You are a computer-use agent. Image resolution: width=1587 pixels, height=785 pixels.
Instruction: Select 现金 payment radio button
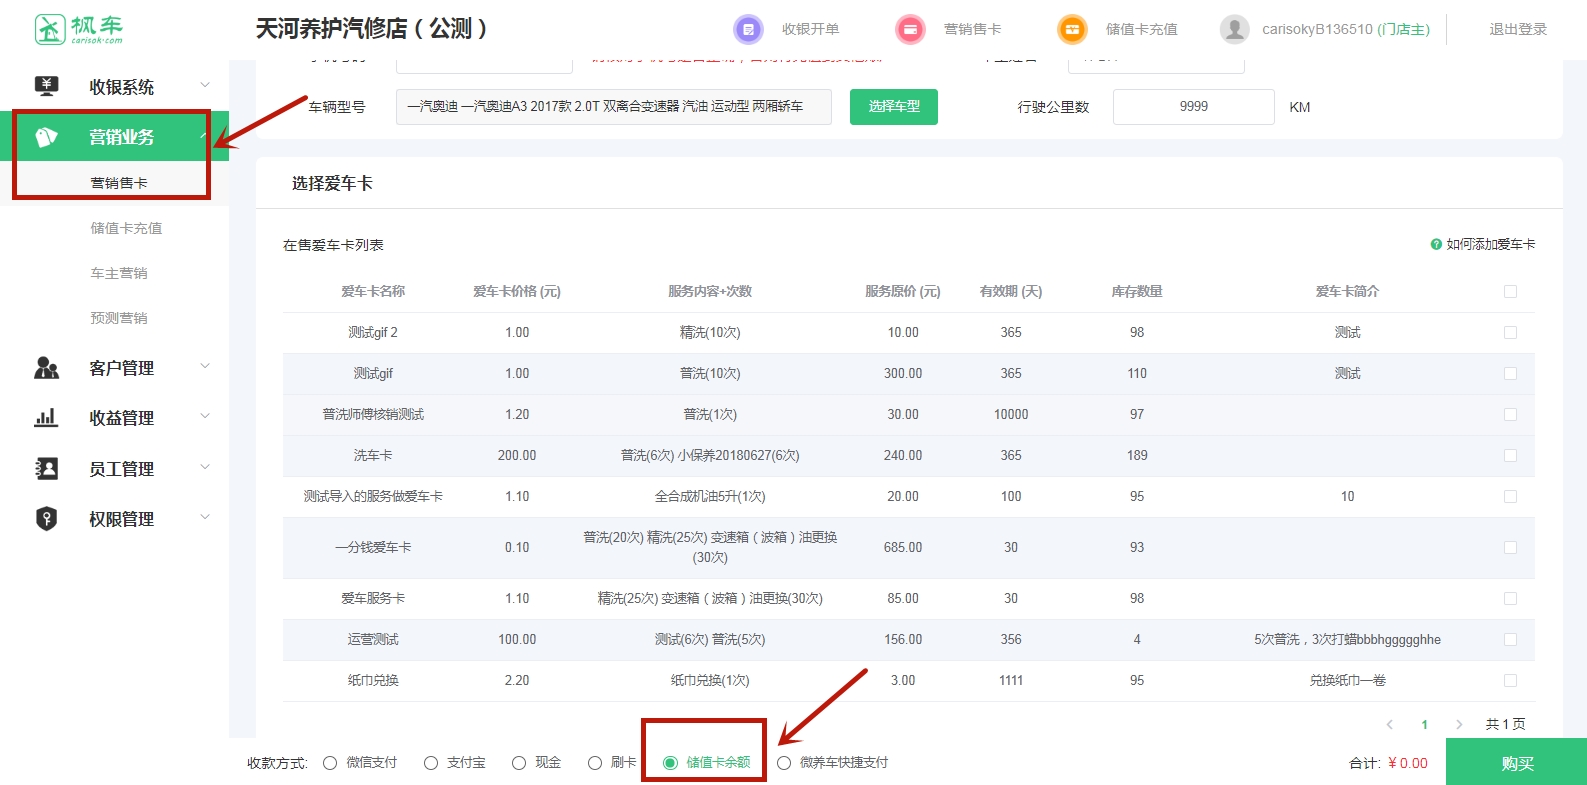519,763
